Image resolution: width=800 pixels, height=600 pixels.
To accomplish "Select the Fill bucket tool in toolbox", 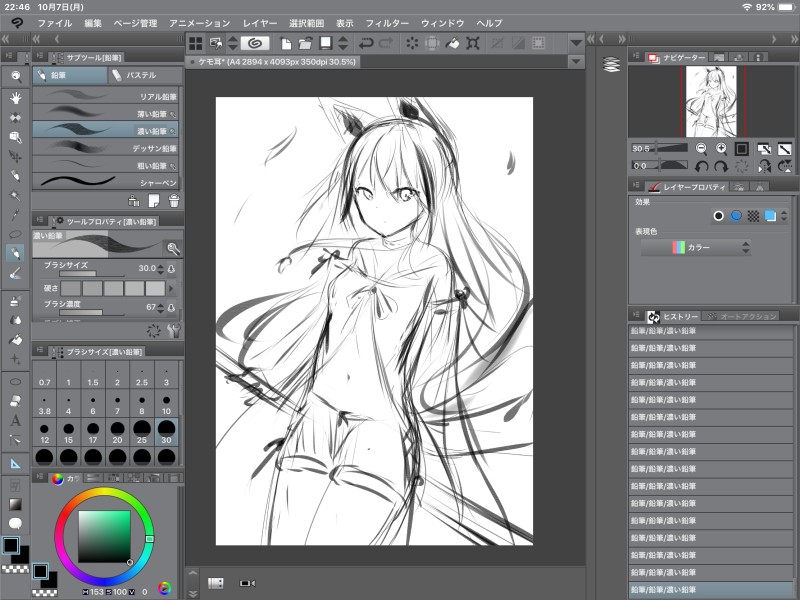I will (15, 339).
